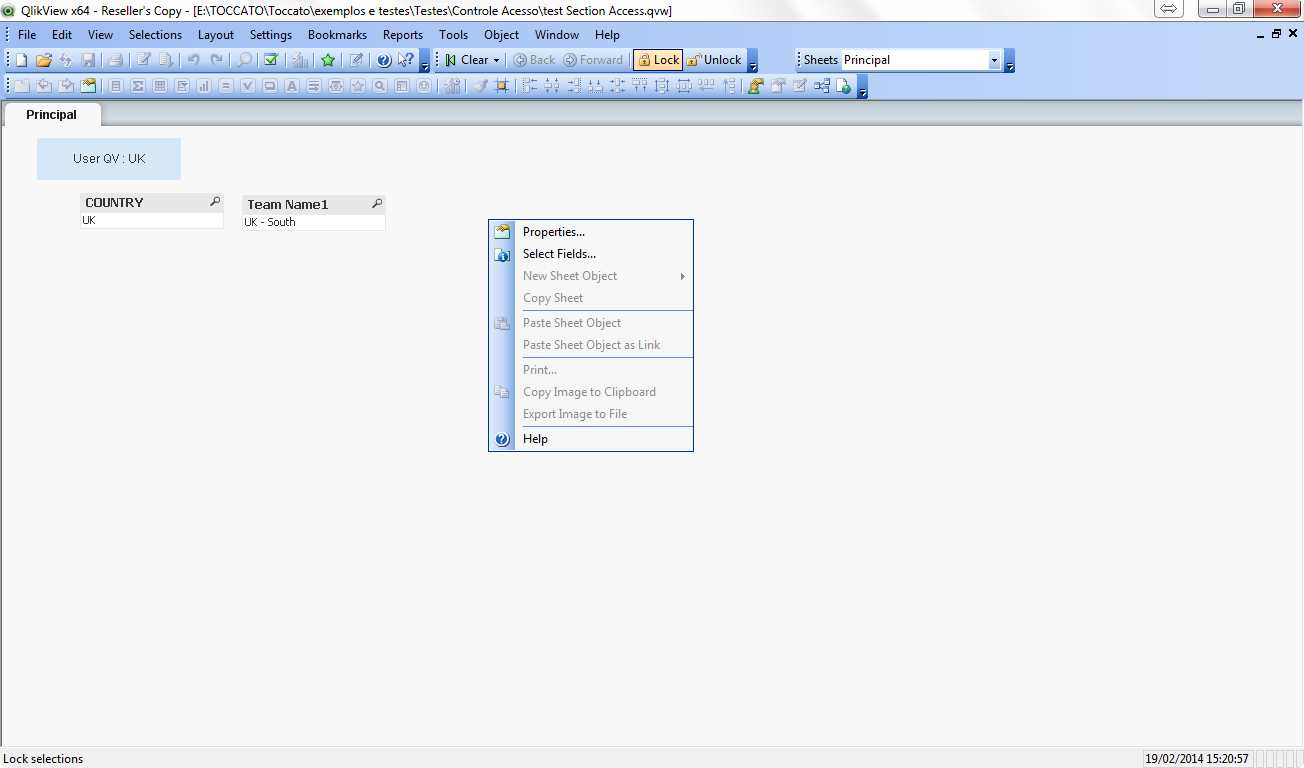
Task: Open toolbar options arrow after Context Help icon
Action: (x=425, y=60)
